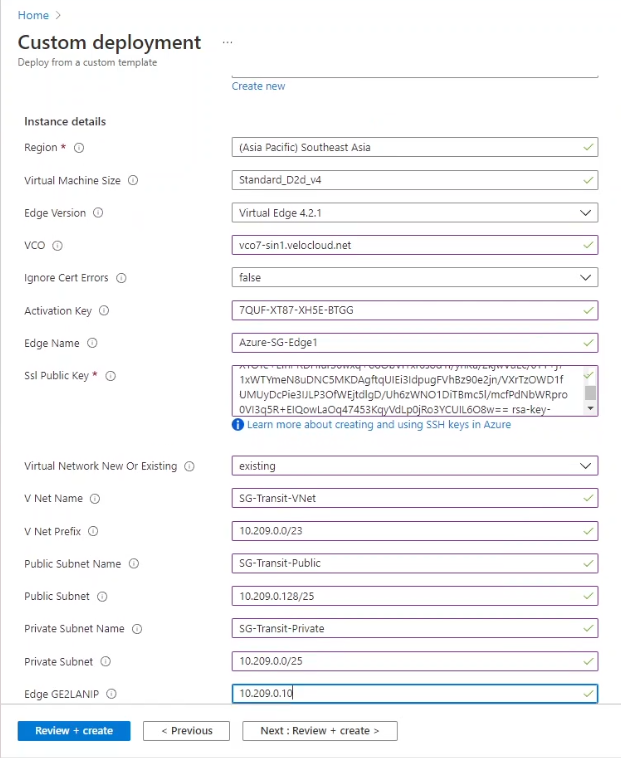Click the Custom deployment page title

[109, 43]
